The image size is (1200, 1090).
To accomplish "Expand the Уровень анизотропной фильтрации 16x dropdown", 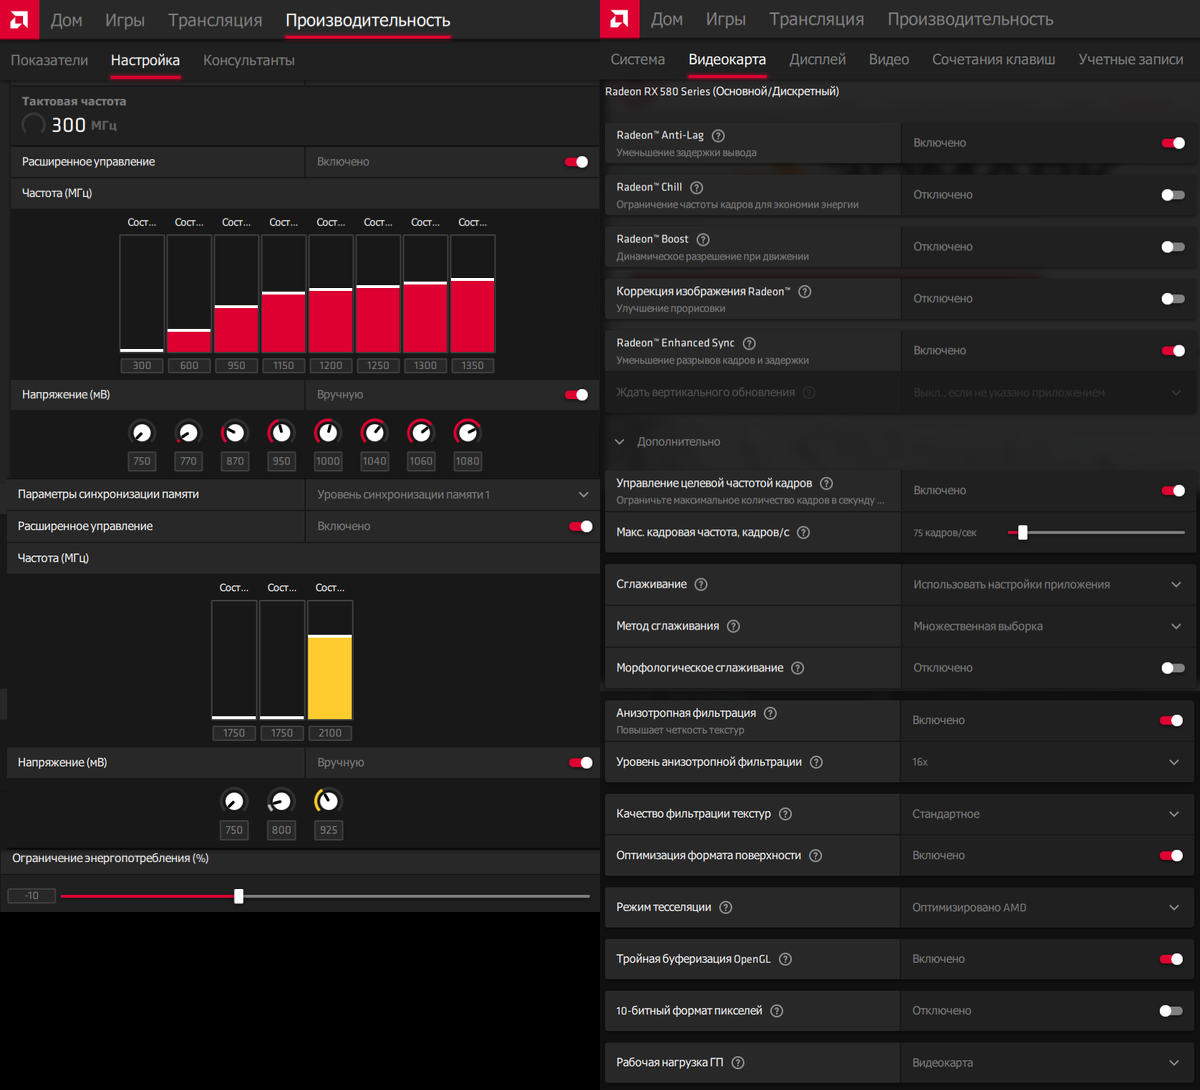I will pyautogui.click(x=1047, y=762).
